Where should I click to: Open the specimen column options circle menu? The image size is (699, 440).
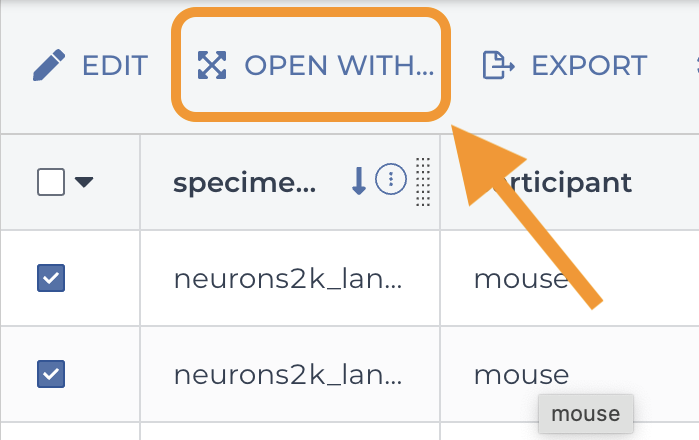391,179
